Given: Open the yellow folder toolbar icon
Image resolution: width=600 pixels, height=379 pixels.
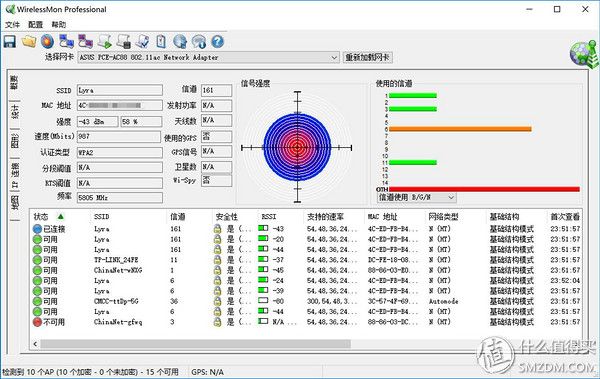Looking at the screenshot, I should [29, 41].
